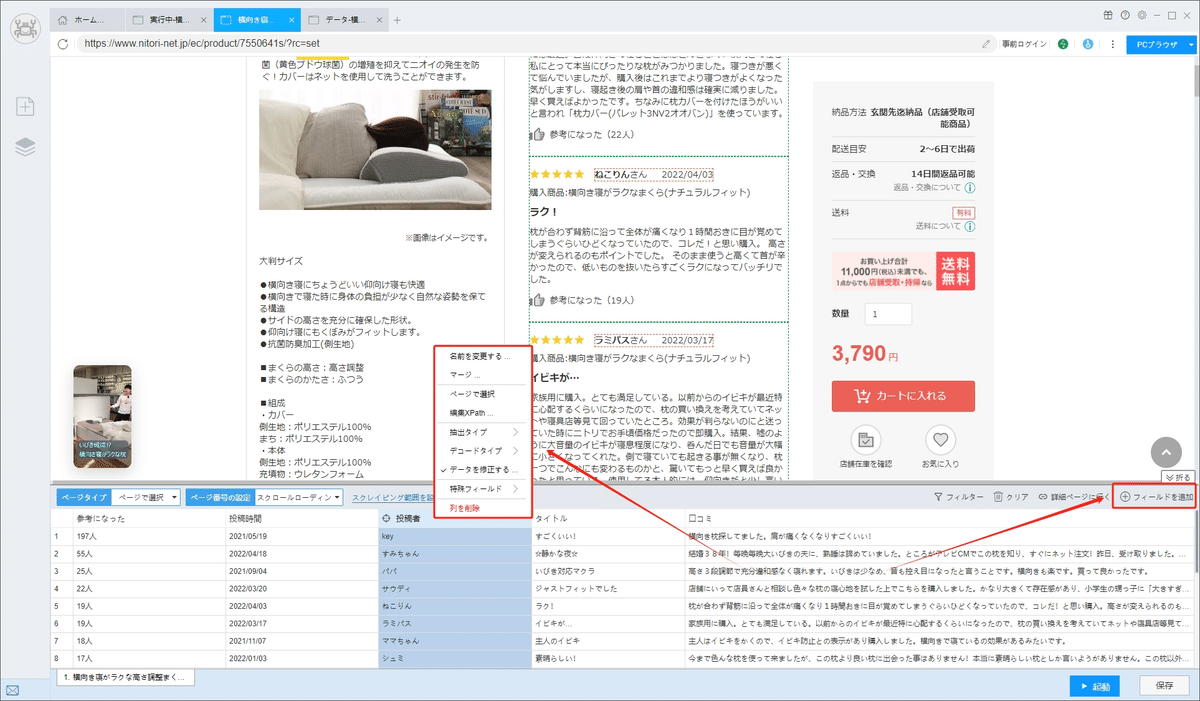Click the mail envelope icon in corner

pyautogui.click(x=13, y=690)
